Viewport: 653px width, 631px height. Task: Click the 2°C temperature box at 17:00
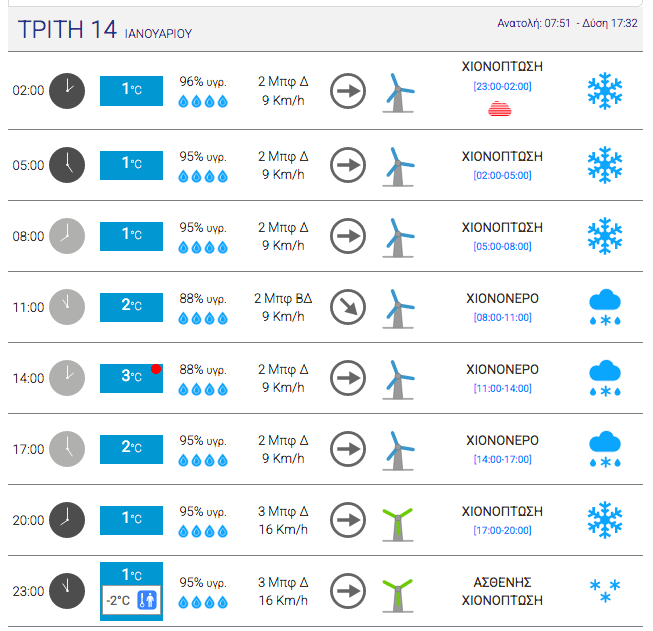[x=131, y=448]
